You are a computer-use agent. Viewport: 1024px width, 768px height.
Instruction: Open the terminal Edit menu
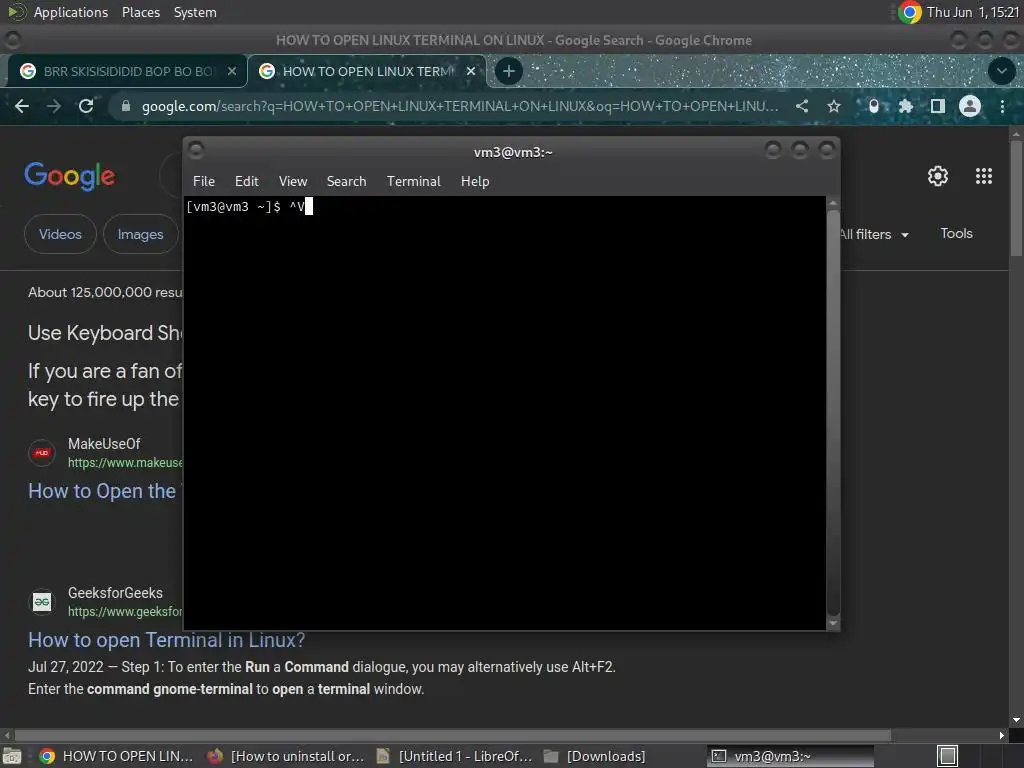coord(247,181)
